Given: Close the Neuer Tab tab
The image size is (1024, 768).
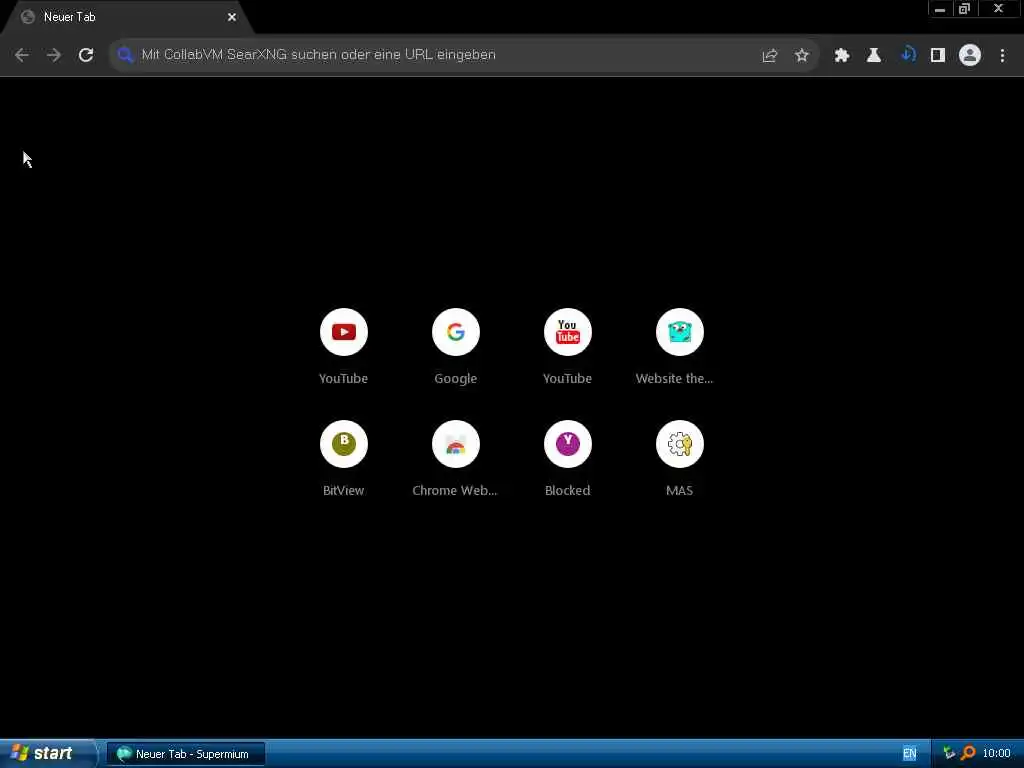Looking at the screenshot, I should click(x=232, y=18).
